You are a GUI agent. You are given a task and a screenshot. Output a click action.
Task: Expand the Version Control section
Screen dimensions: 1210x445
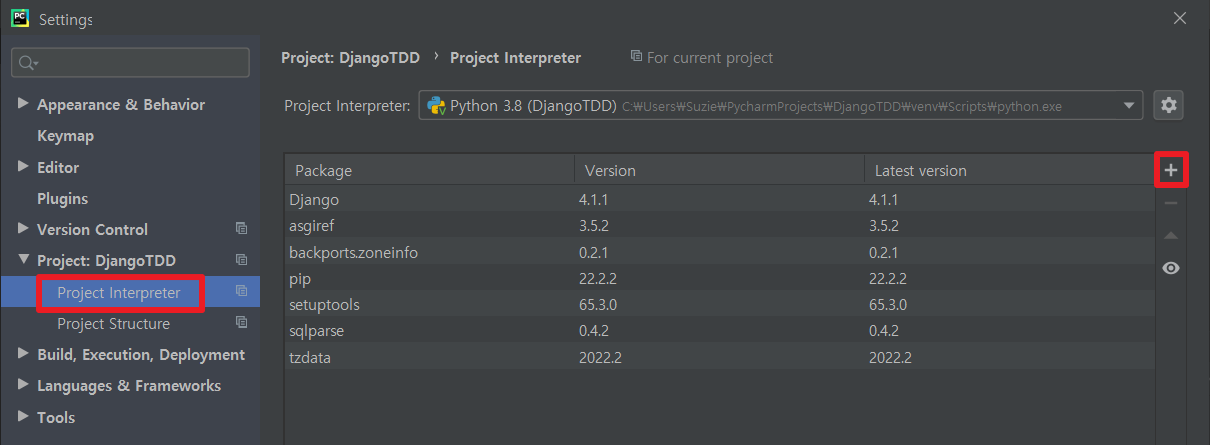pyautogui.click(x=23, y=229)
